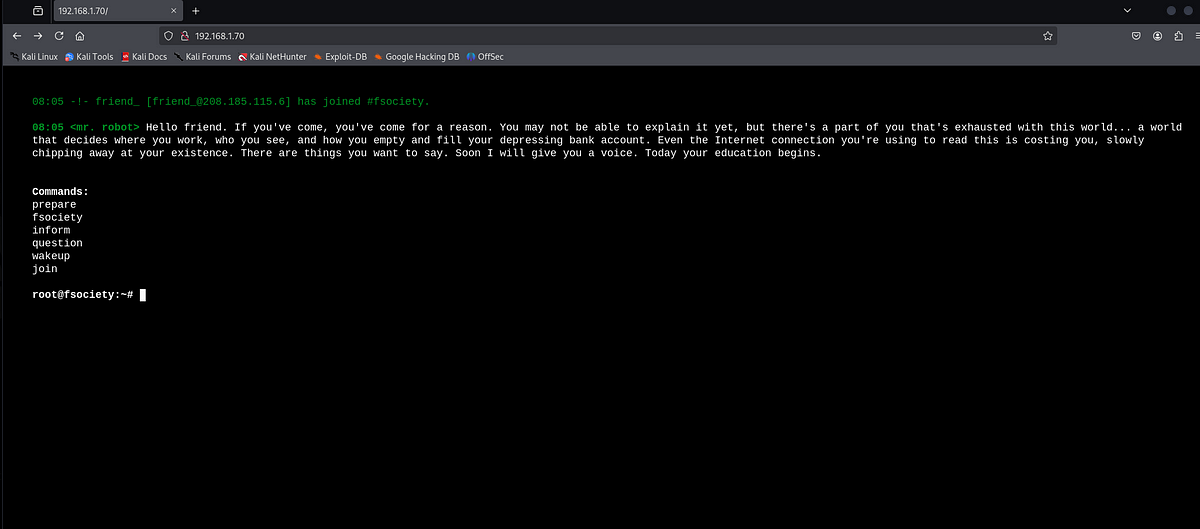
Task: Open the Kali Docs bookmark
Action: click(x=144, y=57)
